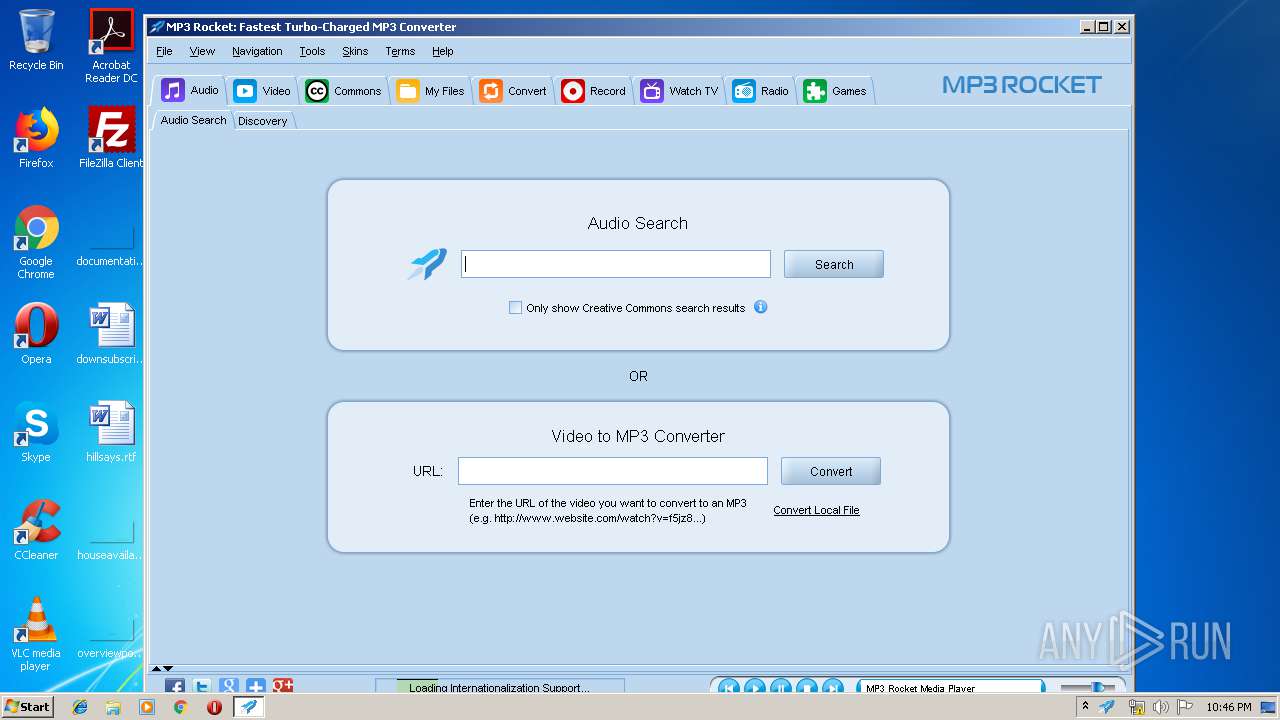
Task: Click the rocket icon beside search field
Action: click(427, 264)
